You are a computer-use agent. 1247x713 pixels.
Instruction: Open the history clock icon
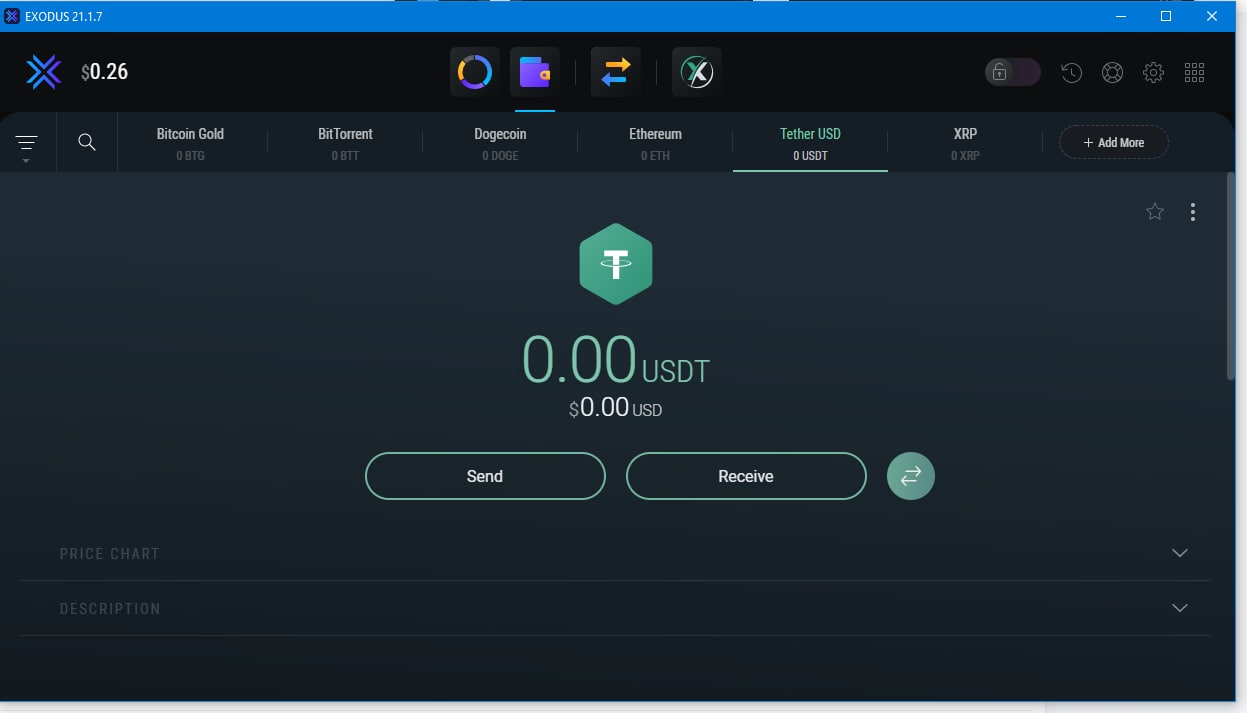tap(1071, 72)
